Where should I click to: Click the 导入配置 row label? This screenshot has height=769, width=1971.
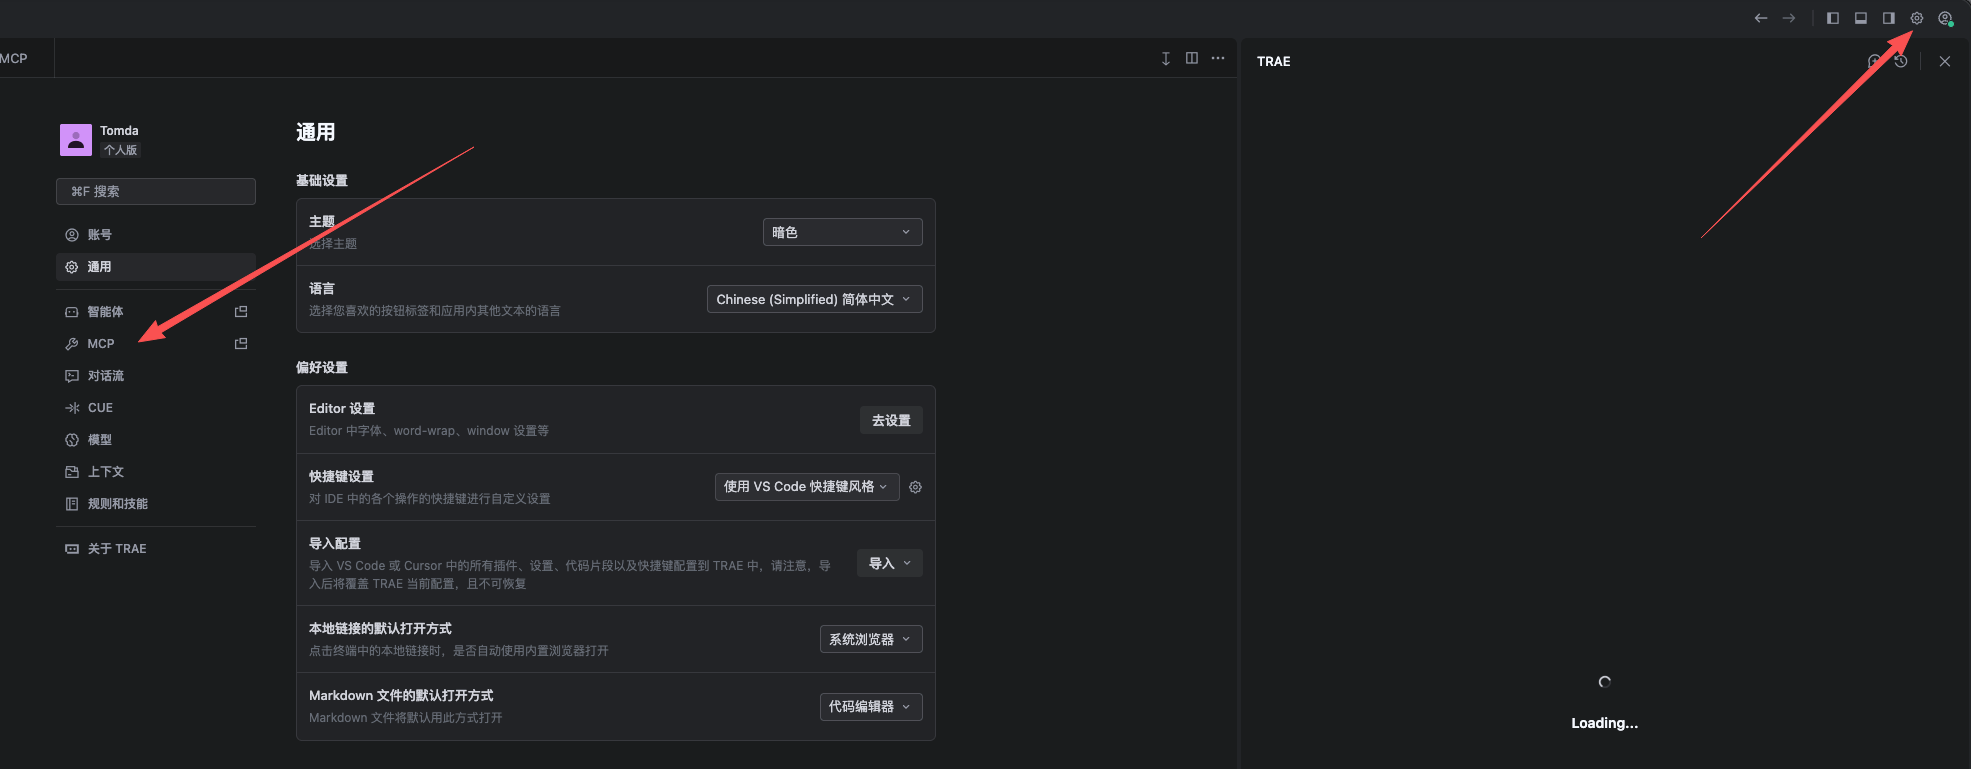coord(335,544)
